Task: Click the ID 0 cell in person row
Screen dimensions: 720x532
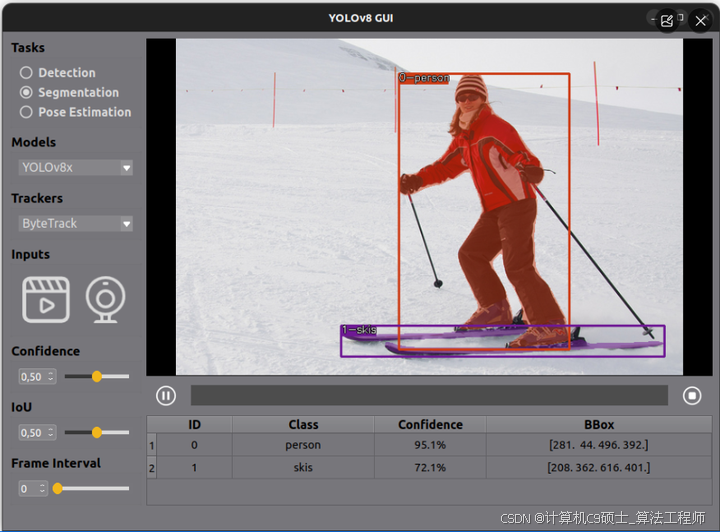Action: tap(194, 445)
